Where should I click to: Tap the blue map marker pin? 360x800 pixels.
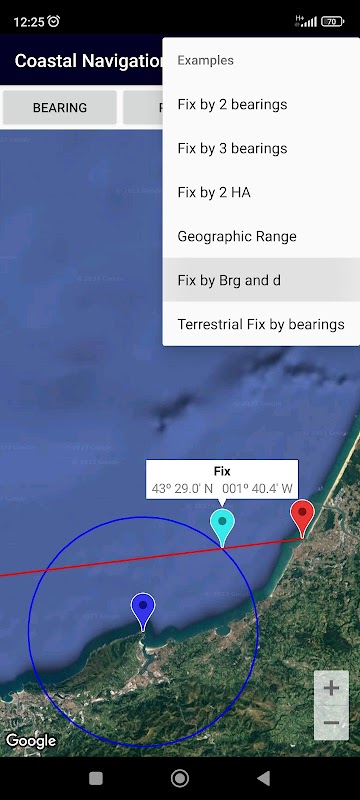[x=143, y=610]
